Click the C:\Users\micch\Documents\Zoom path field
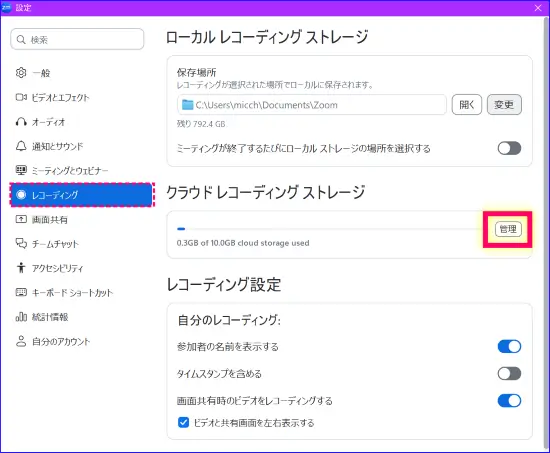 (x=312, y=105)
